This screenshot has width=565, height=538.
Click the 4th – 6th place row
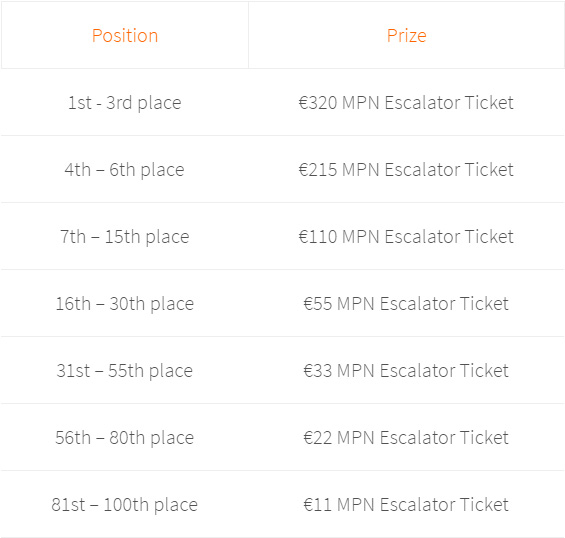(282, 169)
